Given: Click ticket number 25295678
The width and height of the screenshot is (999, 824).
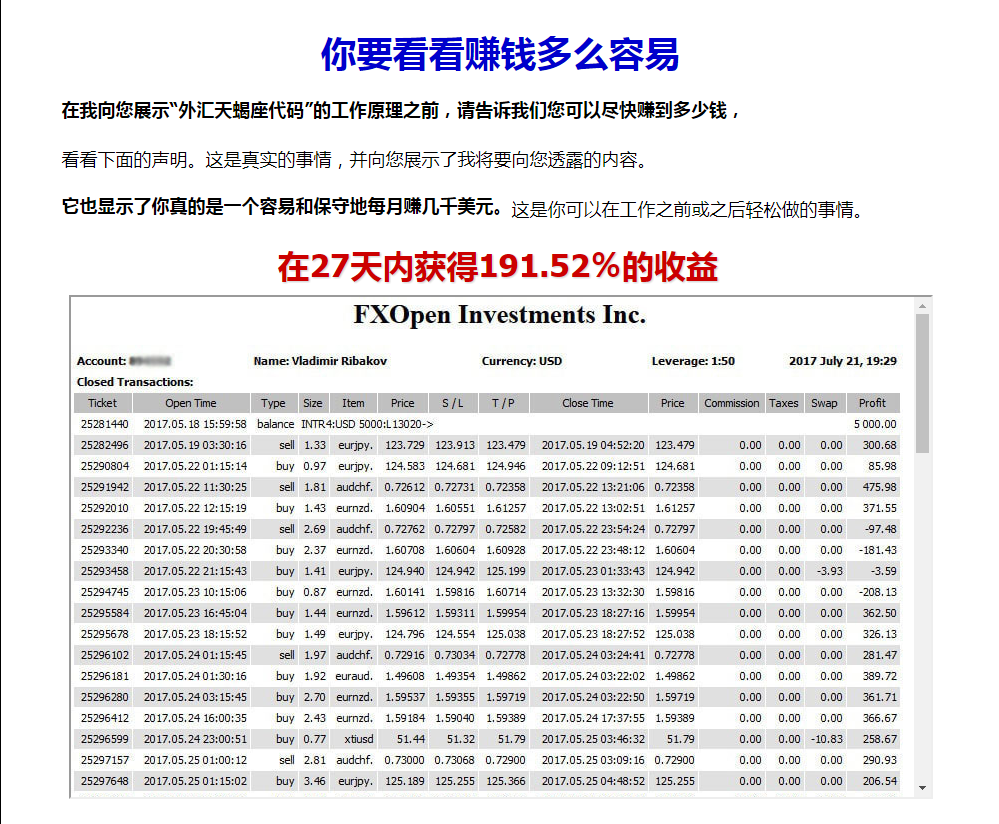Looking at the screenshot, I should [104, 635].
